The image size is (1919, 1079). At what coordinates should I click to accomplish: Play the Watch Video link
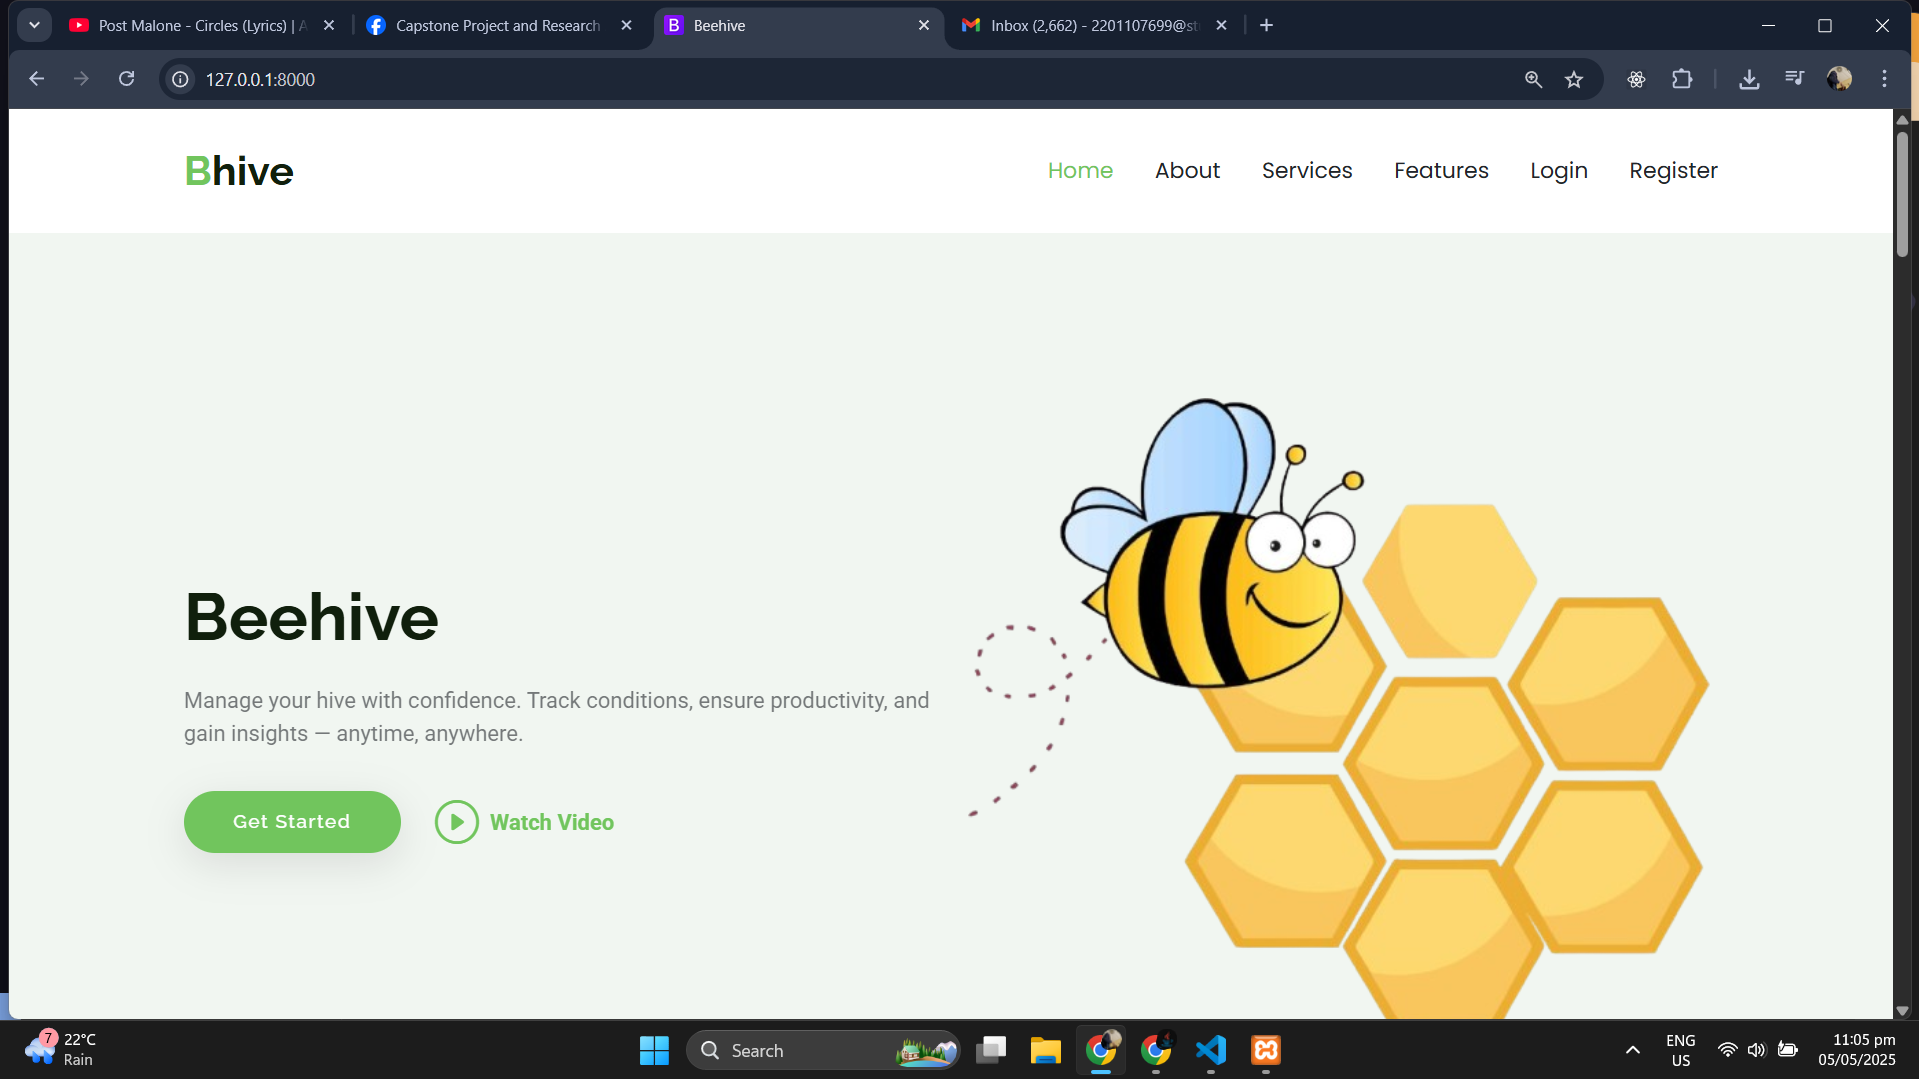pos(524,821)
